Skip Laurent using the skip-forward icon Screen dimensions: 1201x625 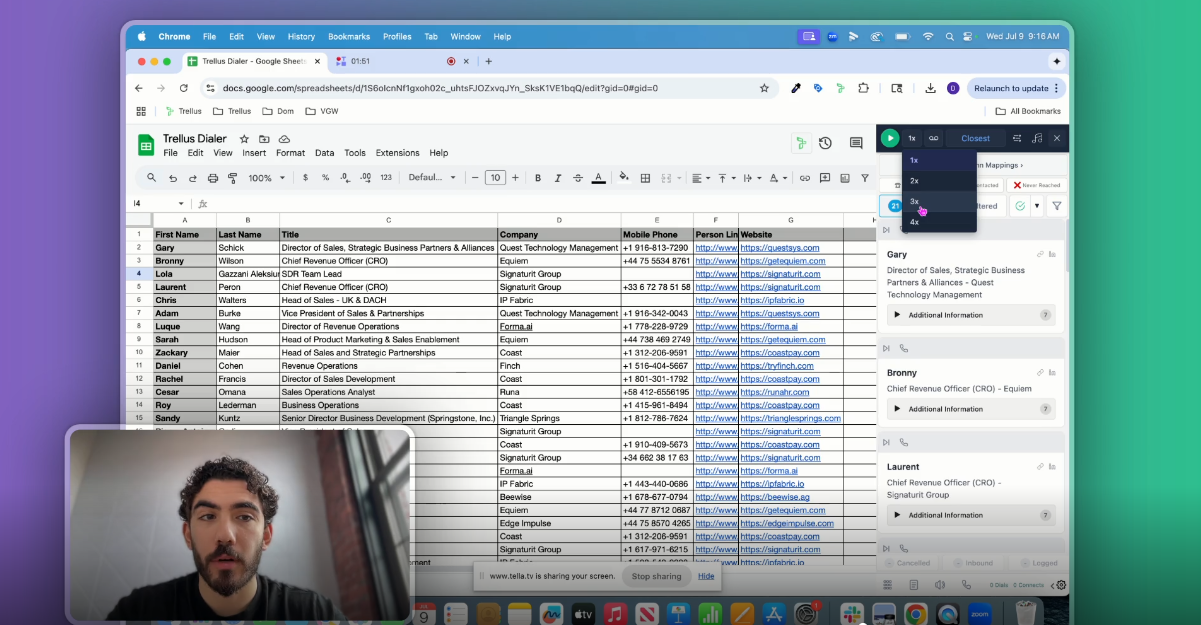click(x=886, y=442)
